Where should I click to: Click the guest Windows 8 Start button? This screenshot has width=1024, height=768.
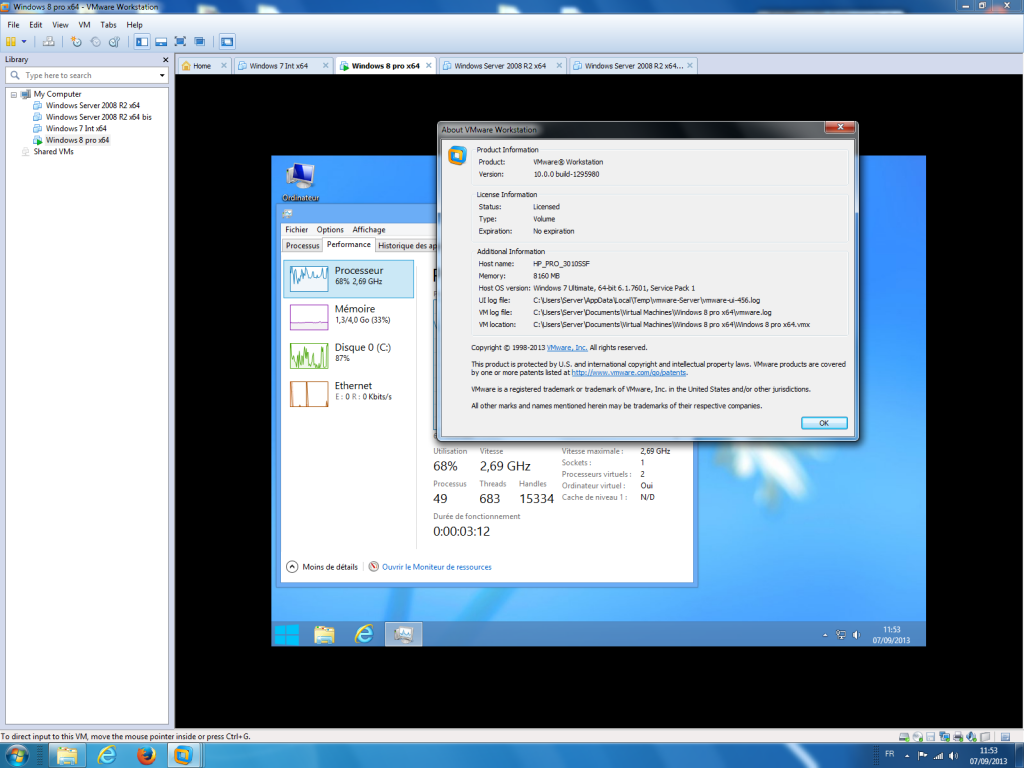(x=287, y=634)
